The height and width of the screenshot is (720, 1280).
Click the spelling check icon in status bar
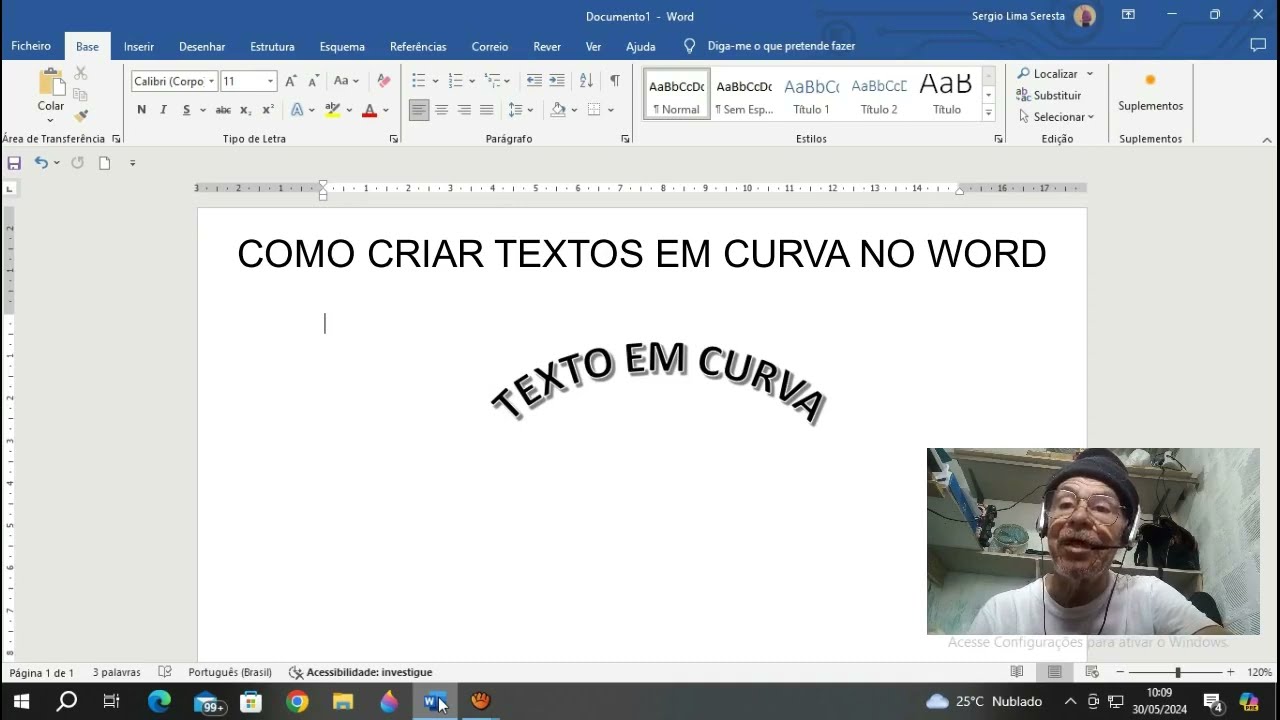click(166, 672)
